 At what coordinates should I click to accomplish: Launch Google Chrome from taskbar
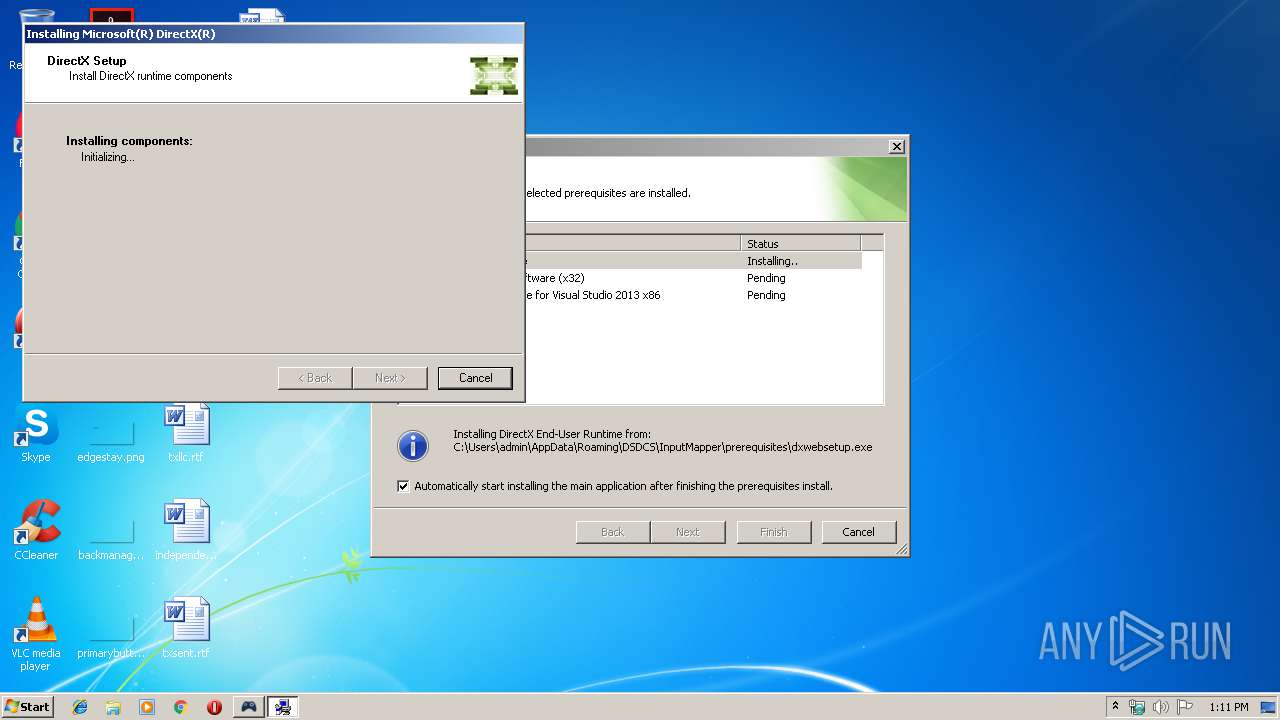181,707
